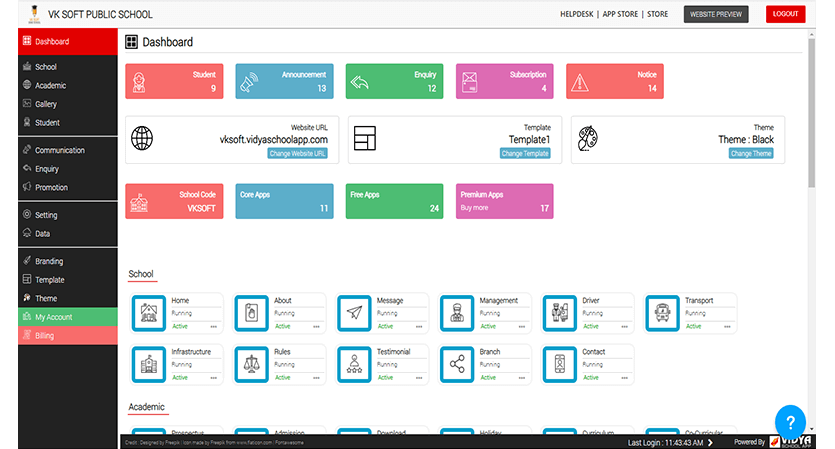The image size is (835, 449).
Task: Open the Branch share icon
Action: pos(457,364)
